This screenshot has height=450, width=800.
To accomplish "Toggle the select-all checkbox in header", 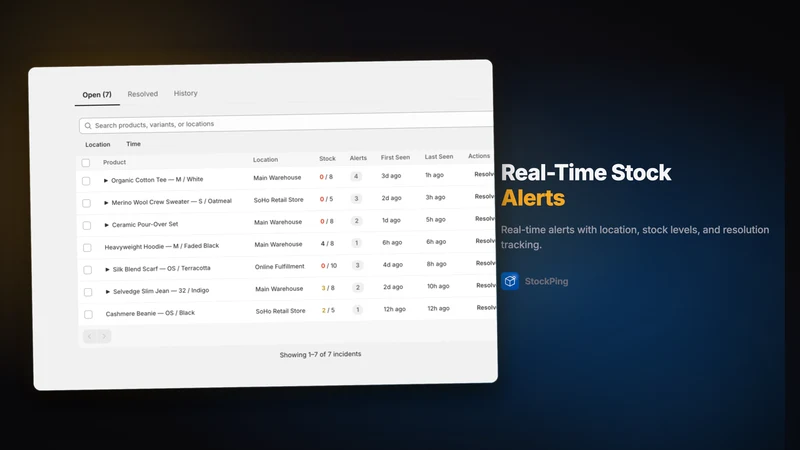I will pos(86,163).
